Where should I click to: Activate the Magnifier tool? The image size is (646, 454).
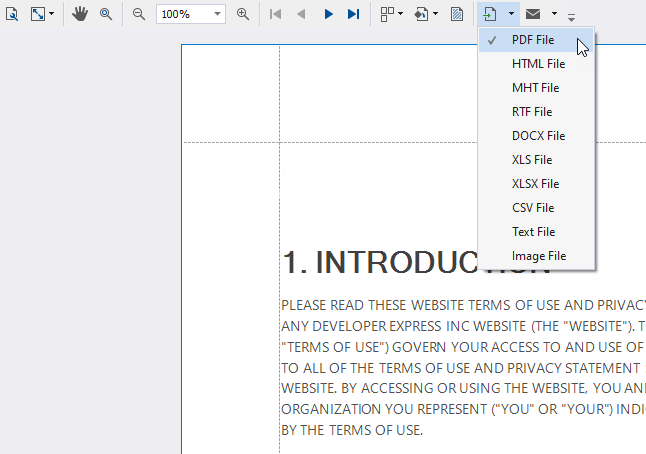coord(106,14)
